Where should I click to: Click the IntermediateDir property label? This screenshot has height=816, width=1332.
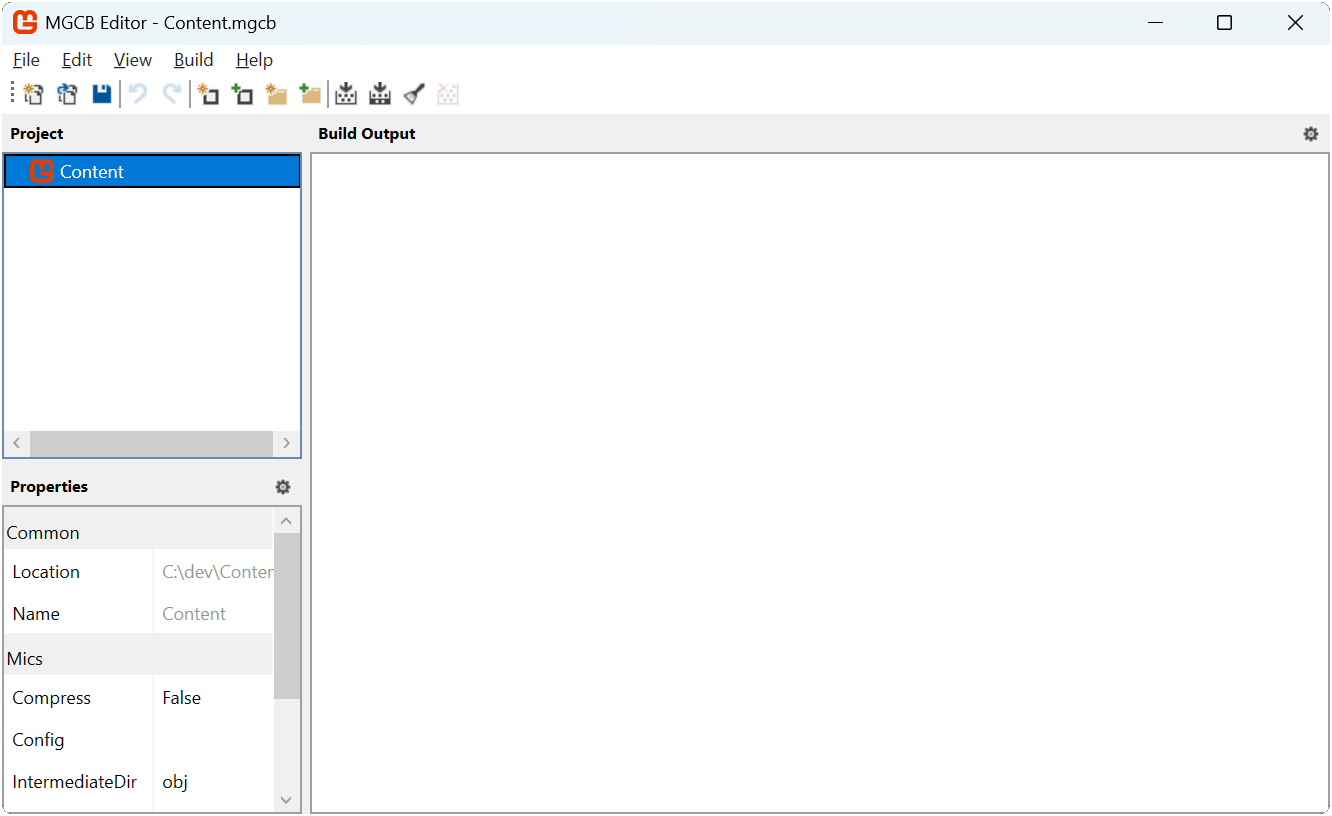click(x=75, y=782)
